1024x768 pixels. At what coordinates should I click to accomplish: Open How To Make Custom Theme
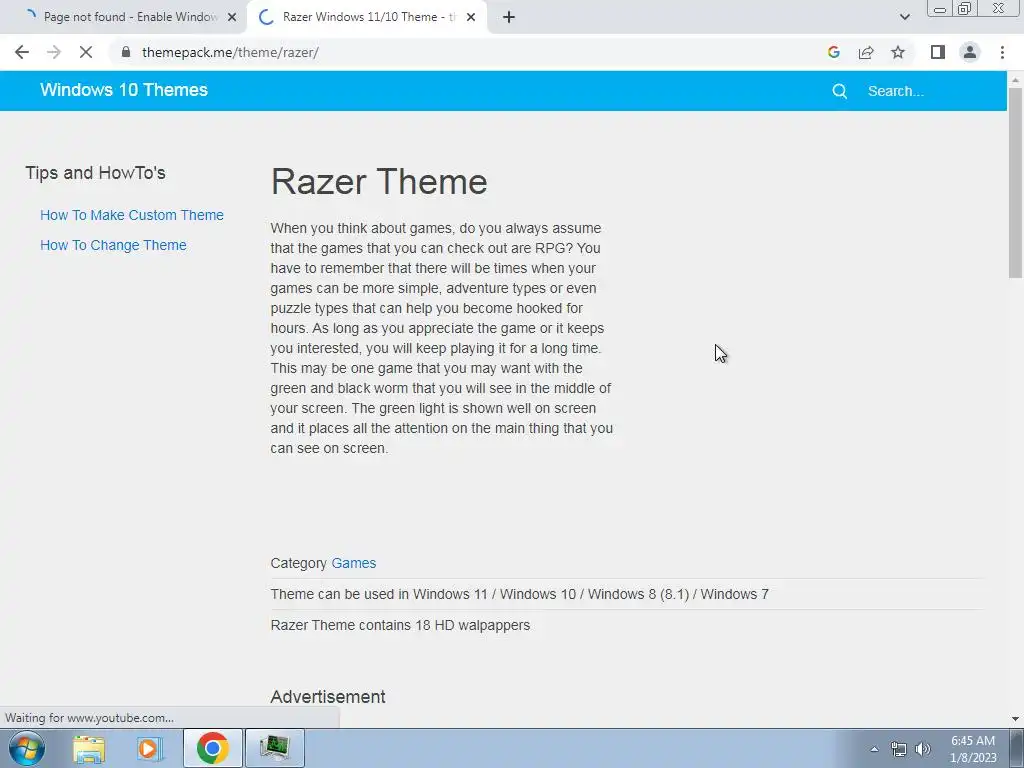pyautogui.click(x=132, y=215)
